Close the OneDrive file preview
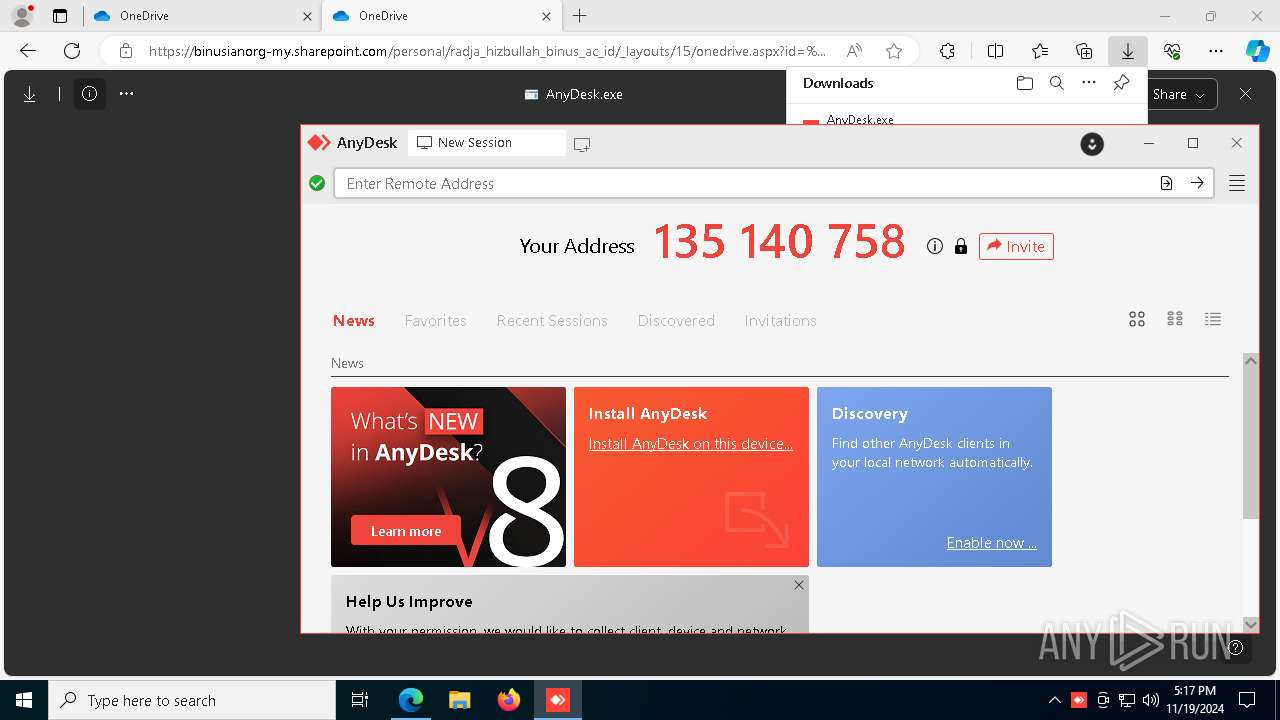The image size is (1280, 720). click(1245, 94)
